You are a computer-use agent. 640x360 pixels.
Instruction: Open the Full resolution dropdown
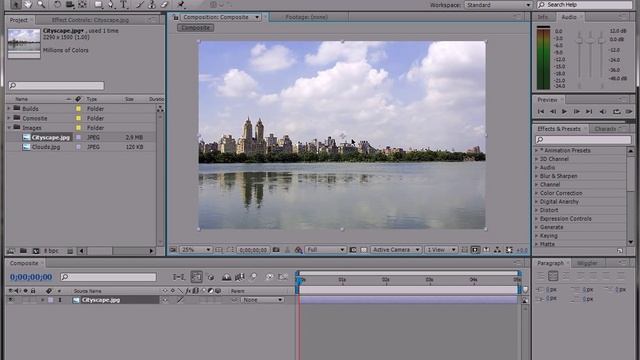click(x=326, y=249)
